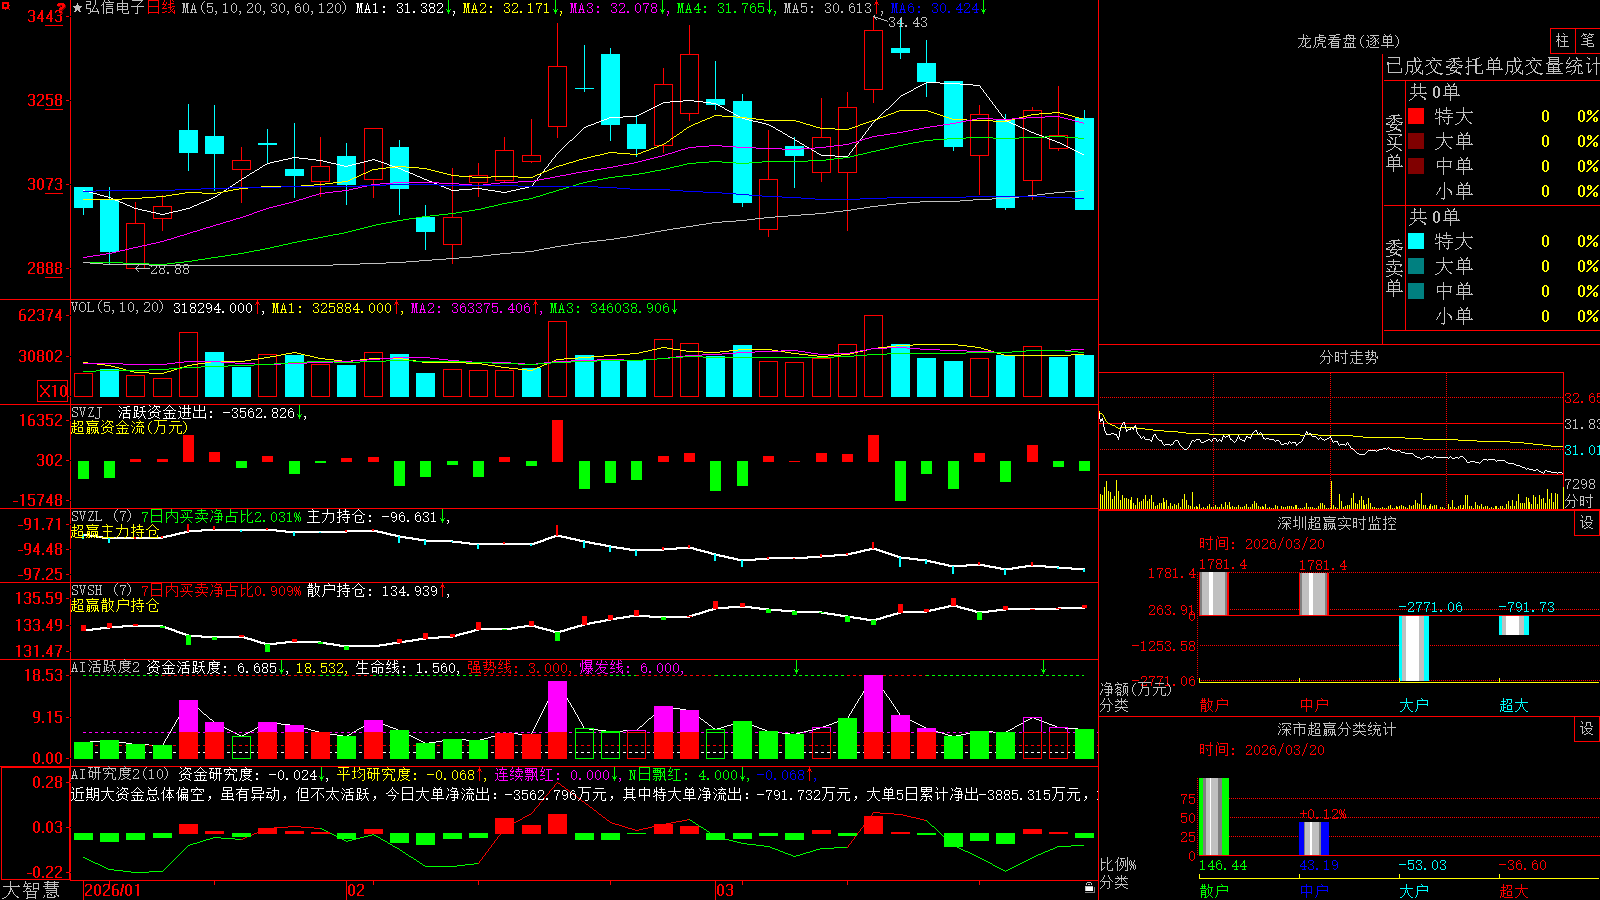Click the 03 month marker on timeline
This screenshot has height=900, width=1600.
725,890
